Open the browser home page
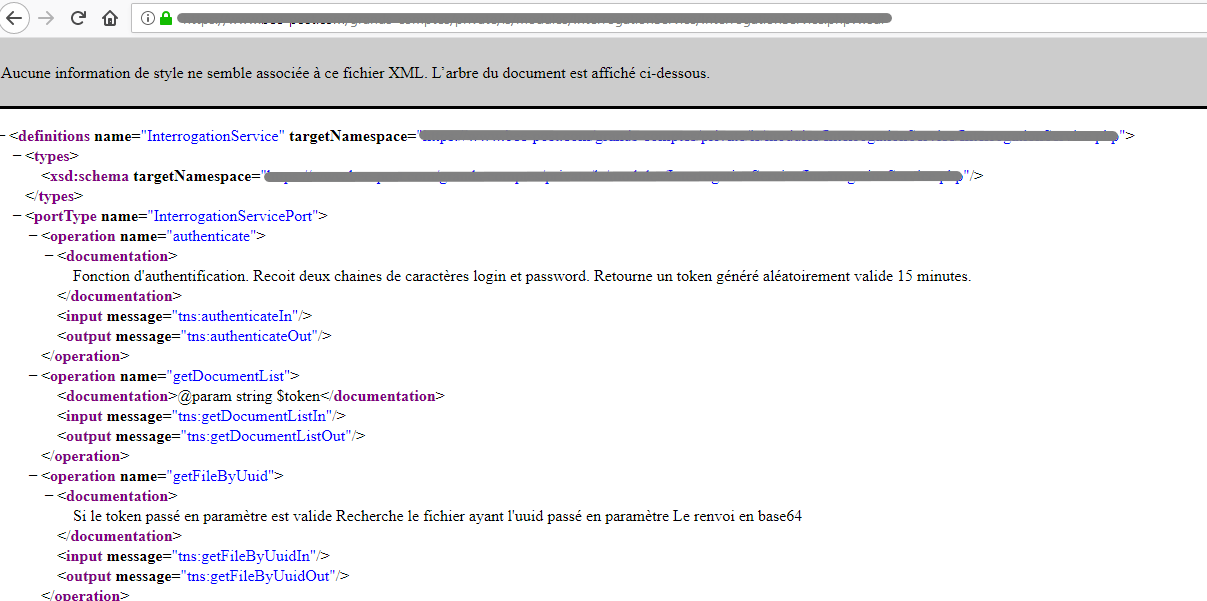 (x=109, y=17)
